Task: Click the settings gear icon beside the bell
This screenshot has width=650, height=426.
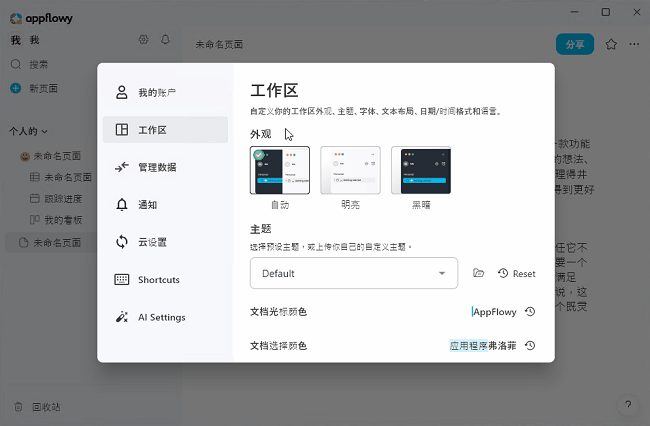Action: click(143, 40)
